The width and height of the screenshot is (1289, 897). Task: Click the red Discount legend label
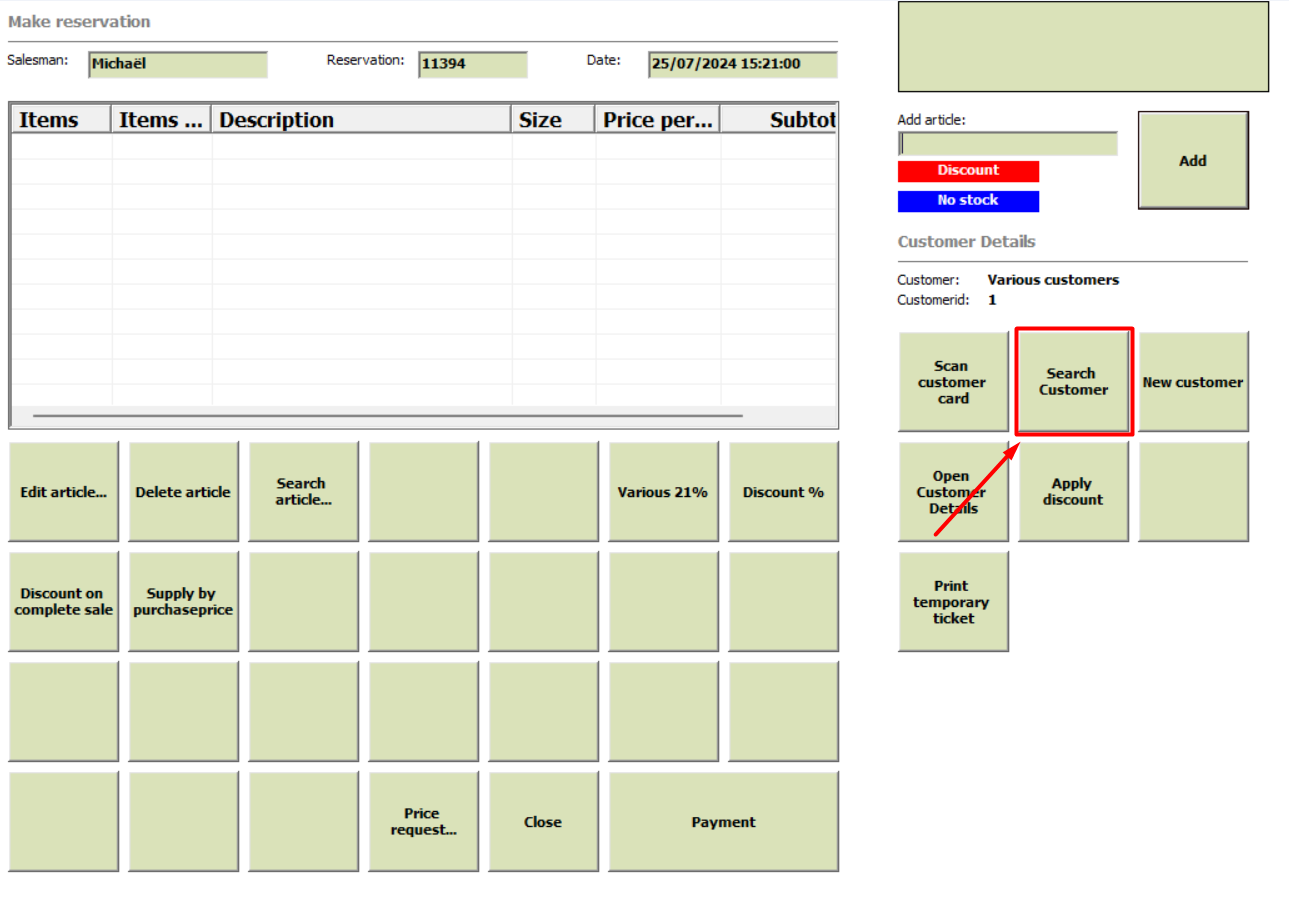pyautogui.click(x=968, y=171)
